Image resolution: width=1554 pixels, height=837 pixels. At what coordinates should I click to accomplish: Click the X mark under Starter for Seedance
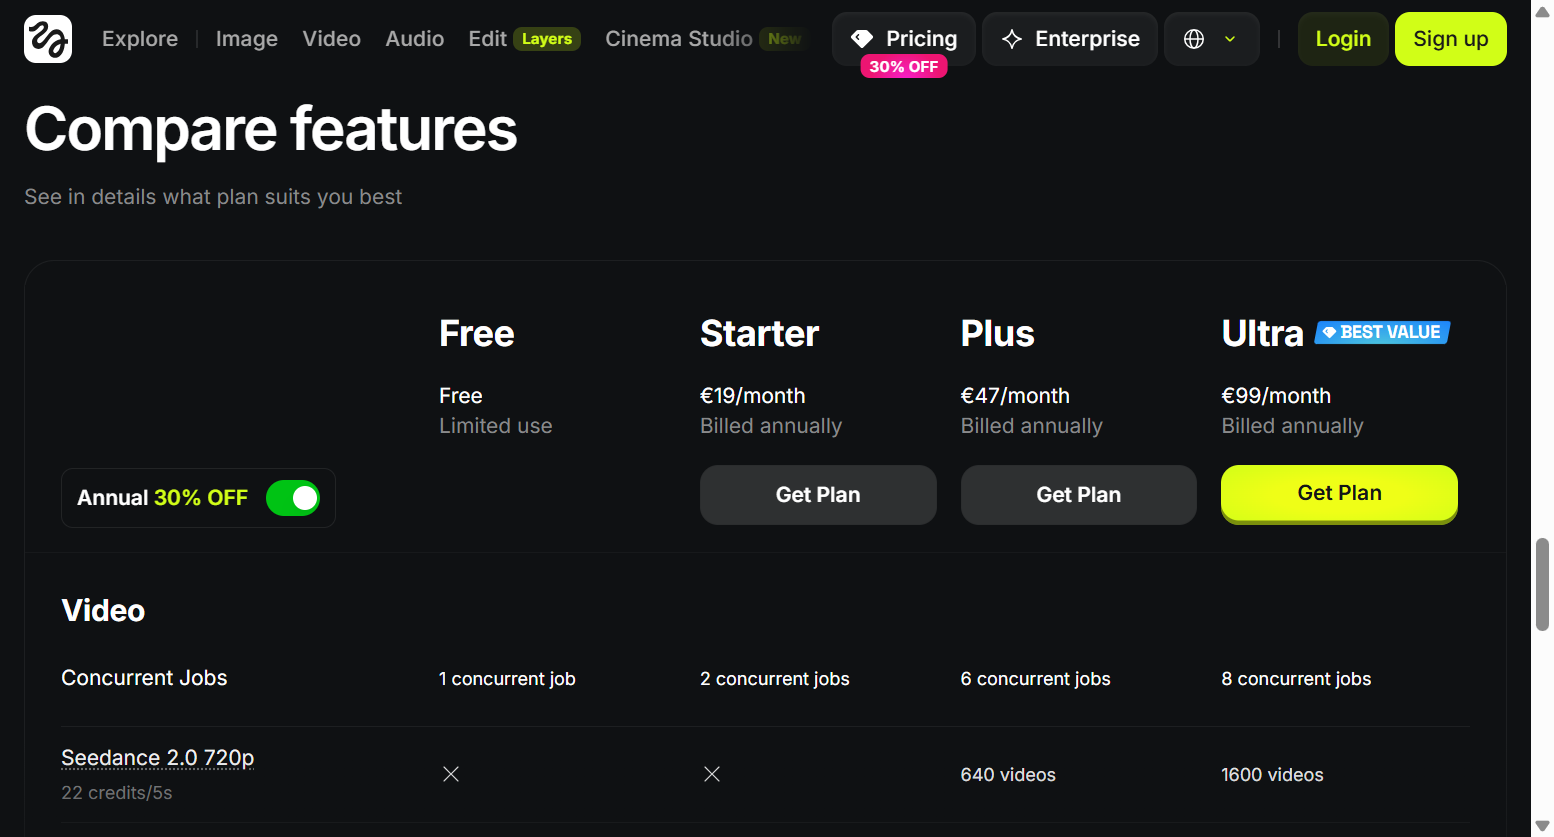point(712,774)
